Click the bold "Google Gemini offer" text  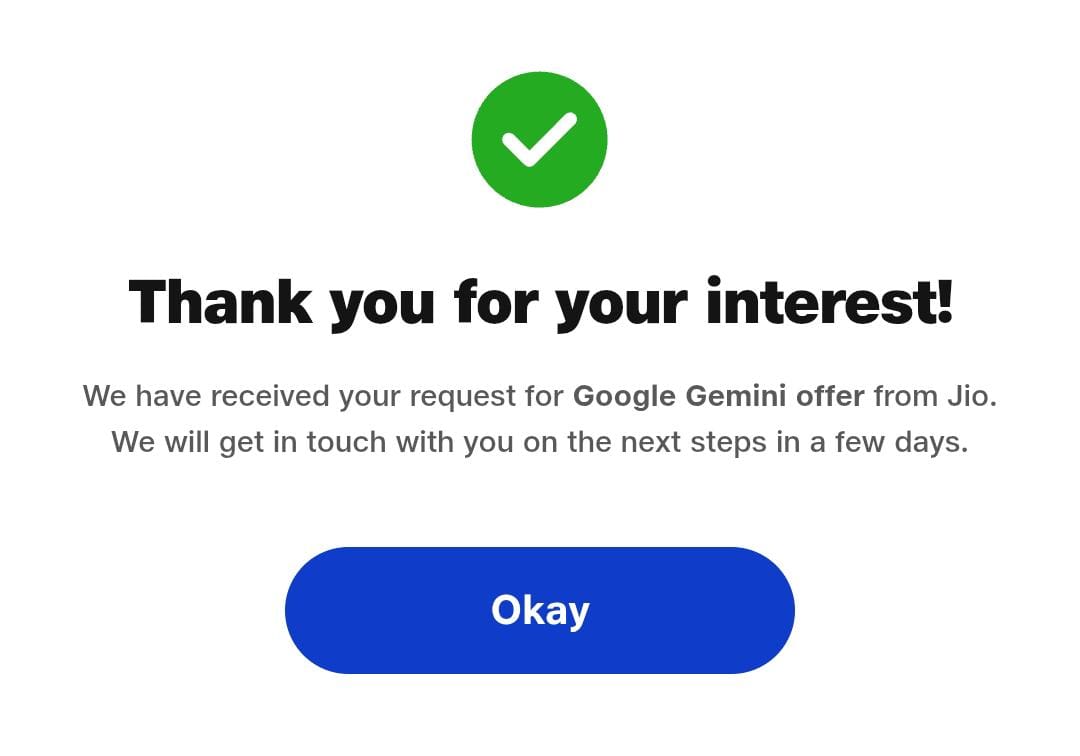click(718, 396)
